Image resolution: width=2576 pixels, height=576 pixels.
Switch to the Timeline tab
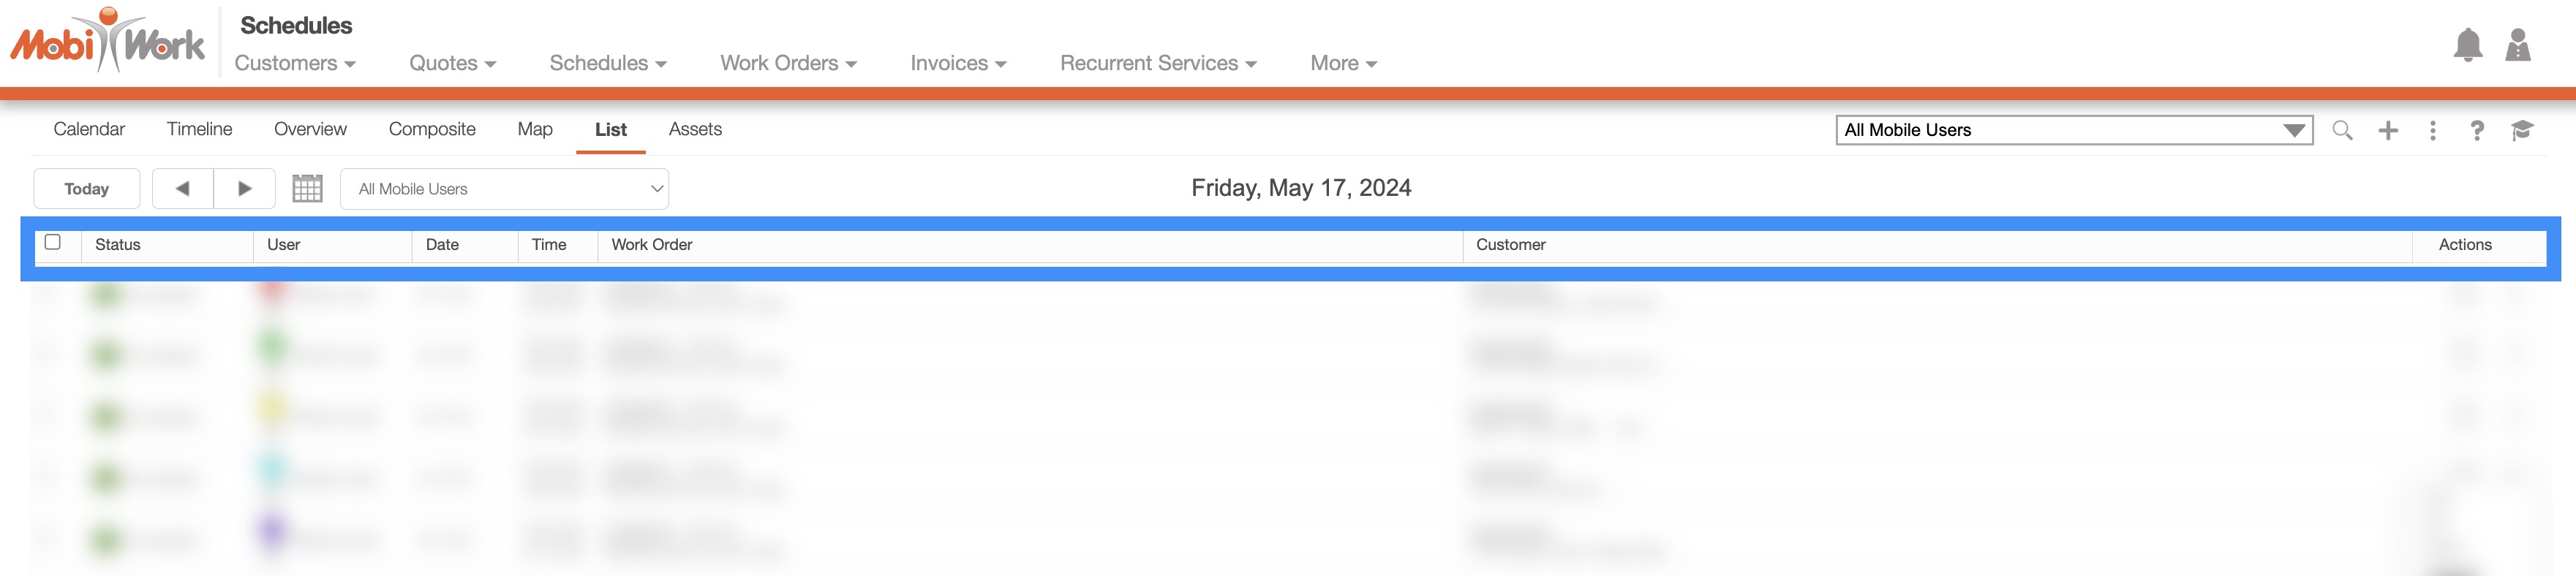click(x=199, y=129)
